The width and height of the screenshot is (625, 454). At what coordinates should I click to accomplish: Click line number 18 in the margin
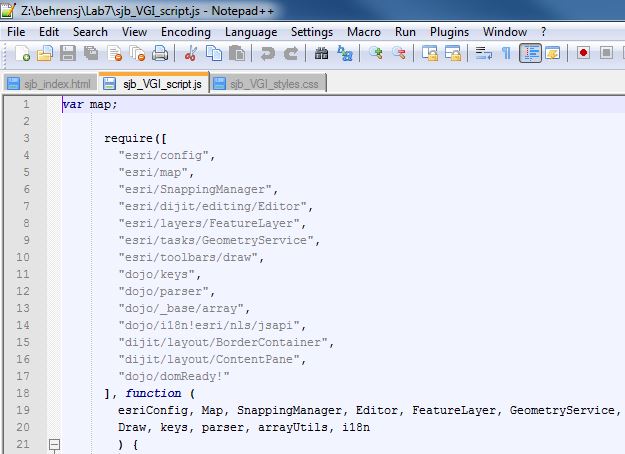click(23, 393)
